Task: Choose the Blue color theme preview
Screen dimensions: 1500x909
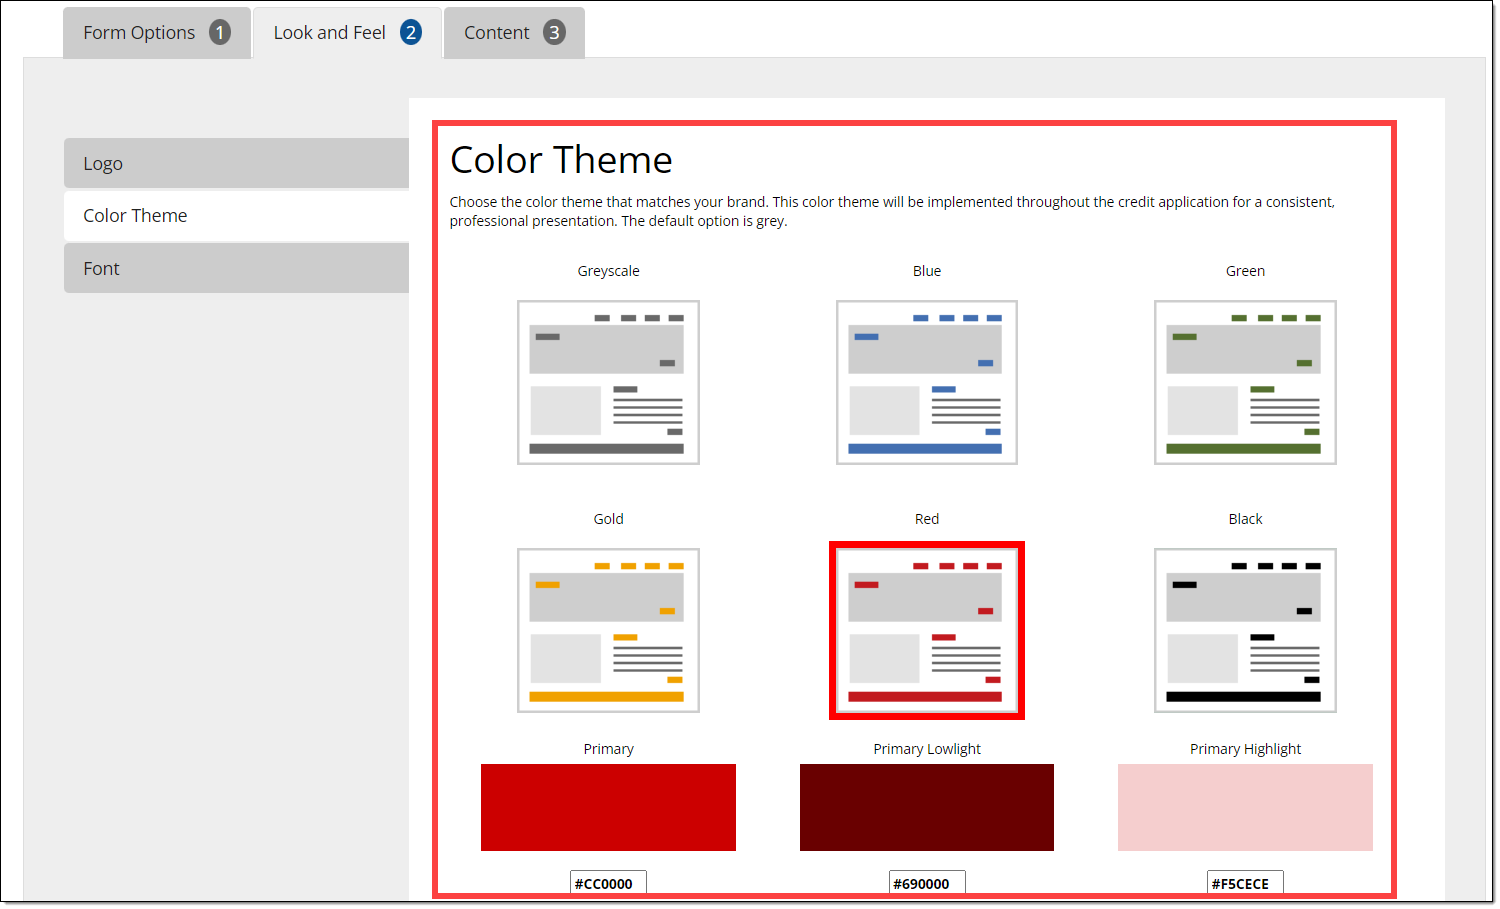Action: 926,382
